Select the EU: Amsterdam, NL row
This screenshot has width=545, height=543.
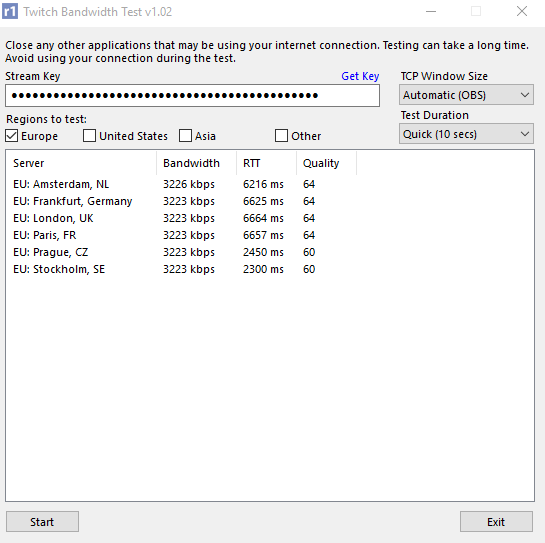pyautogui.click(x=181, y=184)
